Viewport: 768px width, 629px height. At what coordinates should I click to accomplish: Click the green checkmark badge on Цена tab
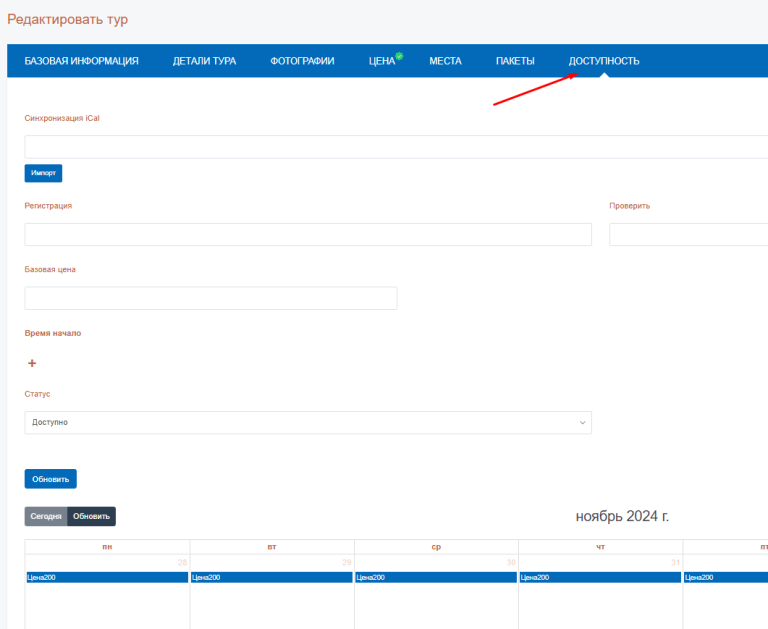coord(399,56)
